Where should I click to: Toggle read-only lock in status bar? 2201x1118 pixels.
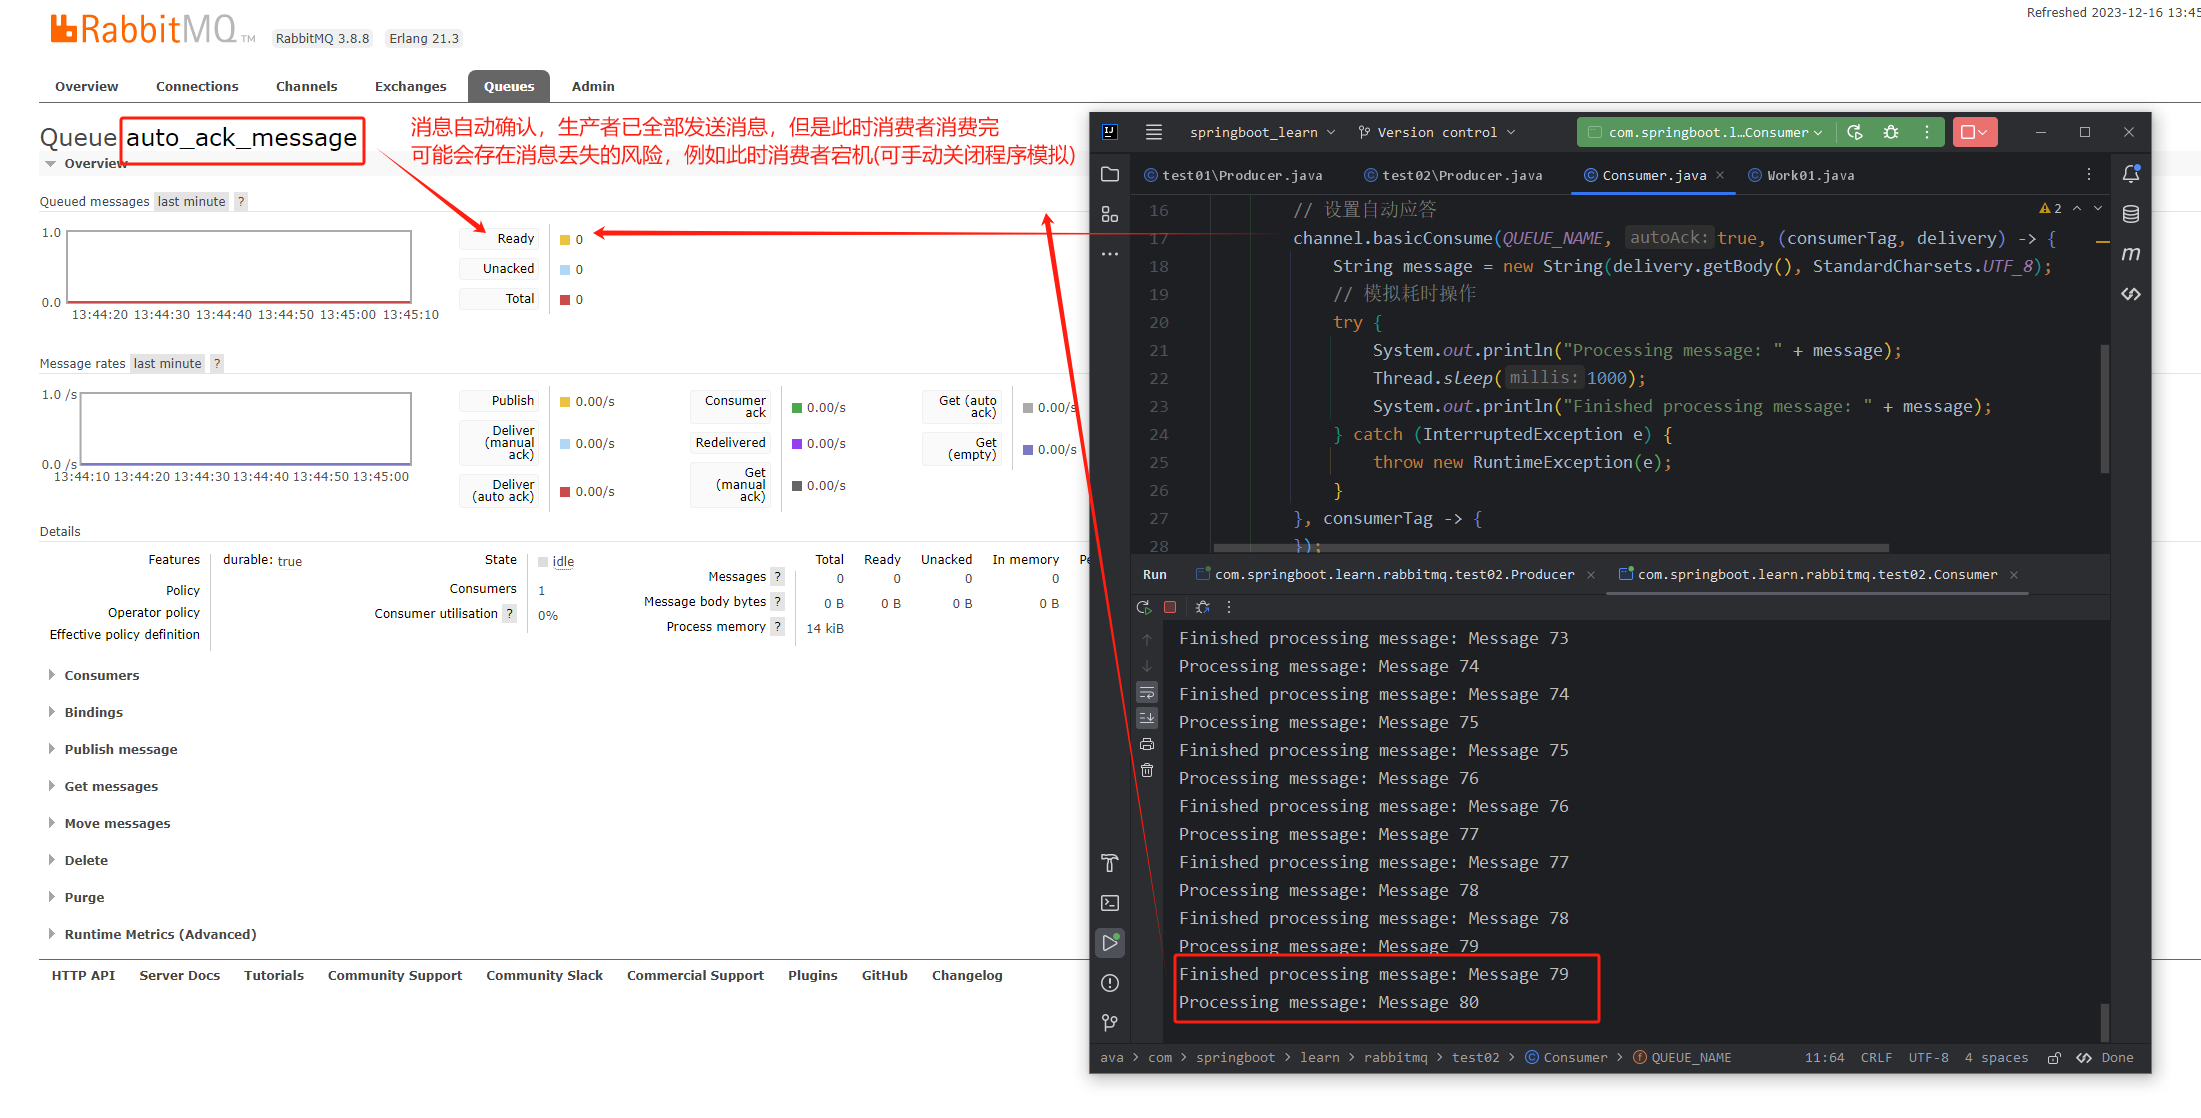[x=2054, y=1057]
